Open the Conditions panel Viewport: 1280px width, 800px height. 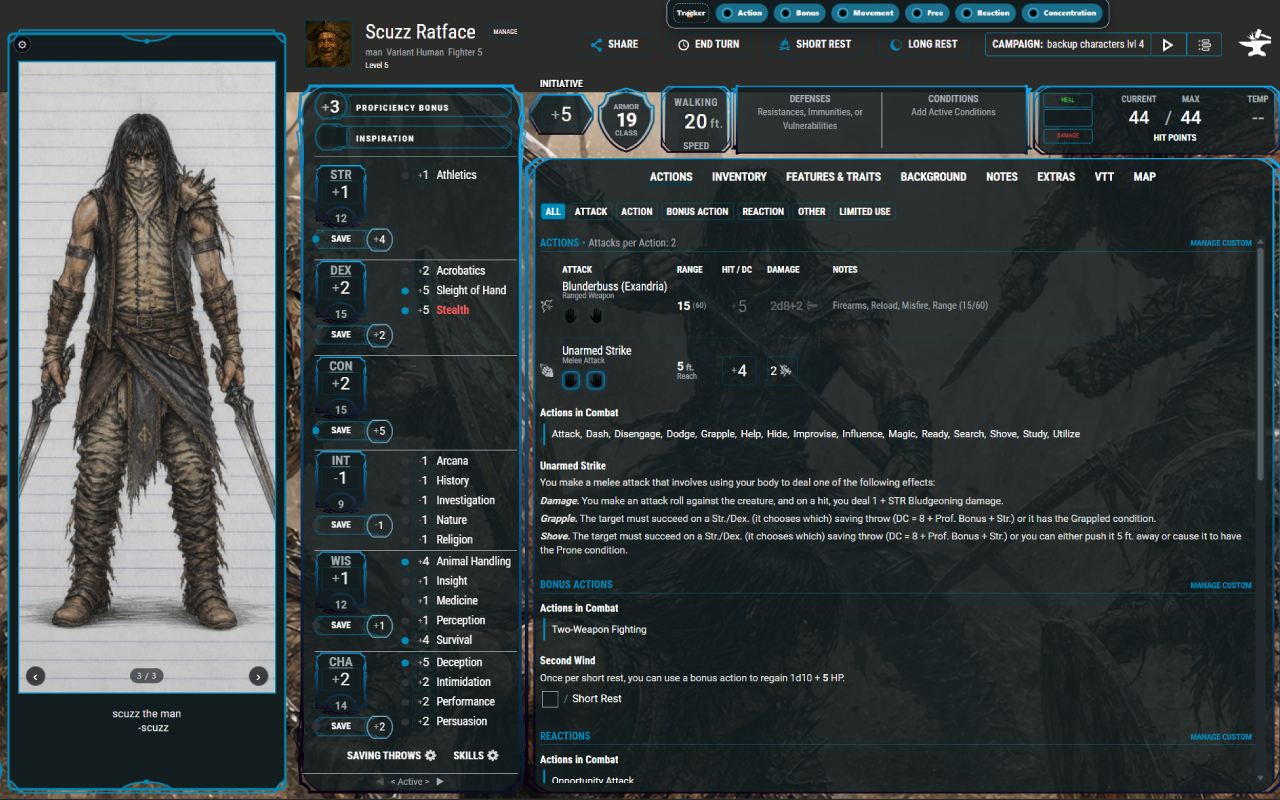pos(953,120)
